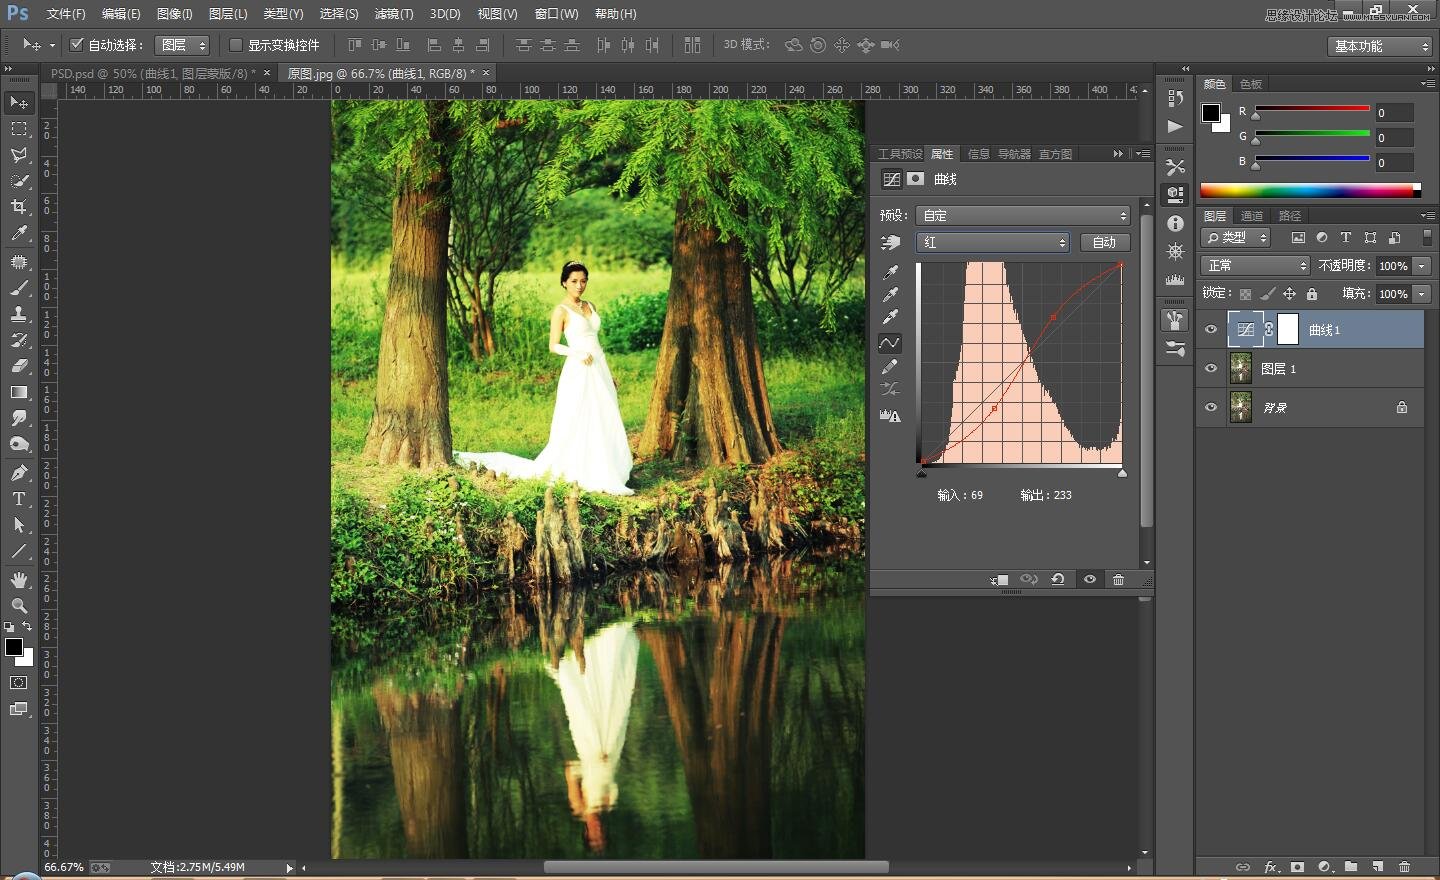Select the Horizontal Type tool
1440x880 pixels.
19,499
